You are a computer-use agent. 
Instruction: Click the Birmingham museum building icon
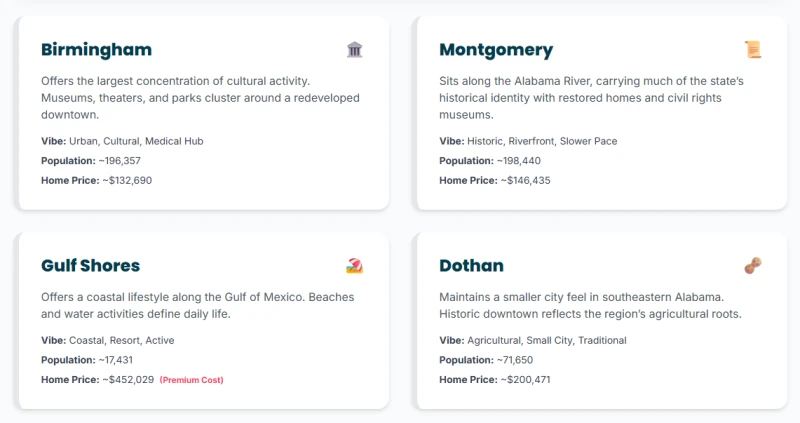pyautogui.click(x=354, y=50)
